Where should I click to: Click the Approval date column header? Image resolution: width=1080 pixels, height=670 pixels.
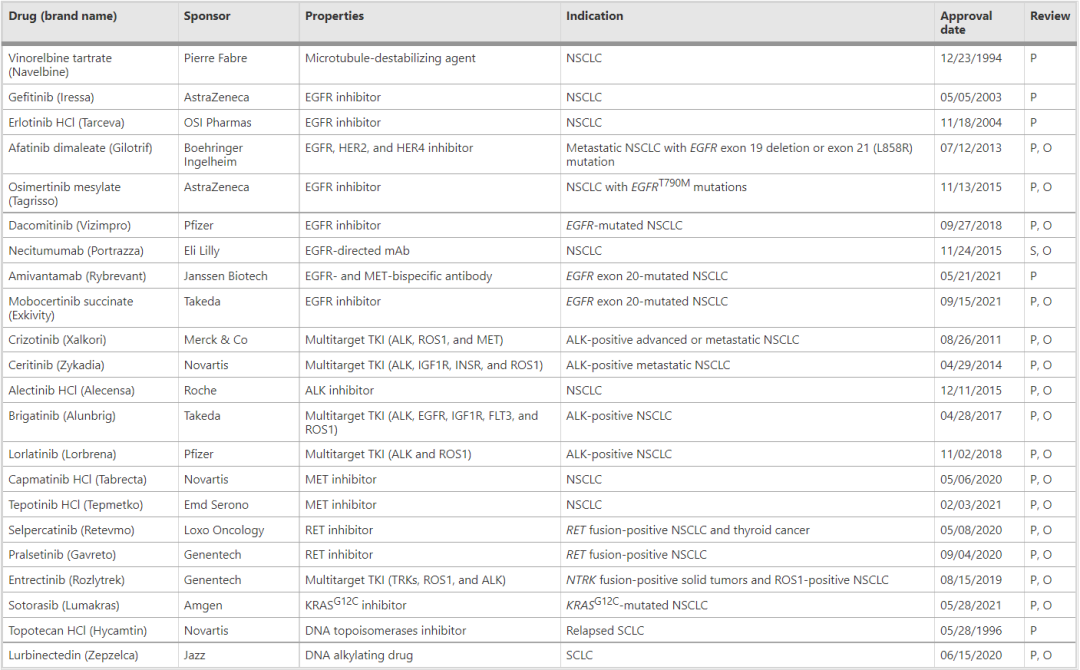pyautogui.click(x=966, y=23)
